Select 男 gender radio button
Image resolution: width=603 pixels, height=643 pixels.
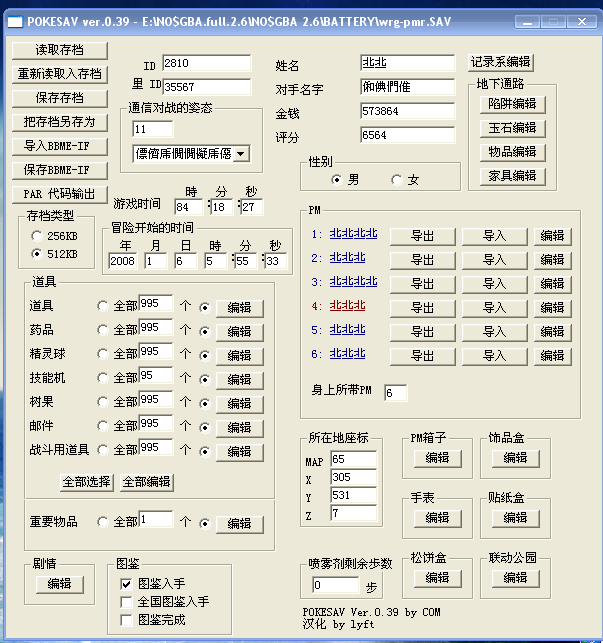click(x=336, y=180)
